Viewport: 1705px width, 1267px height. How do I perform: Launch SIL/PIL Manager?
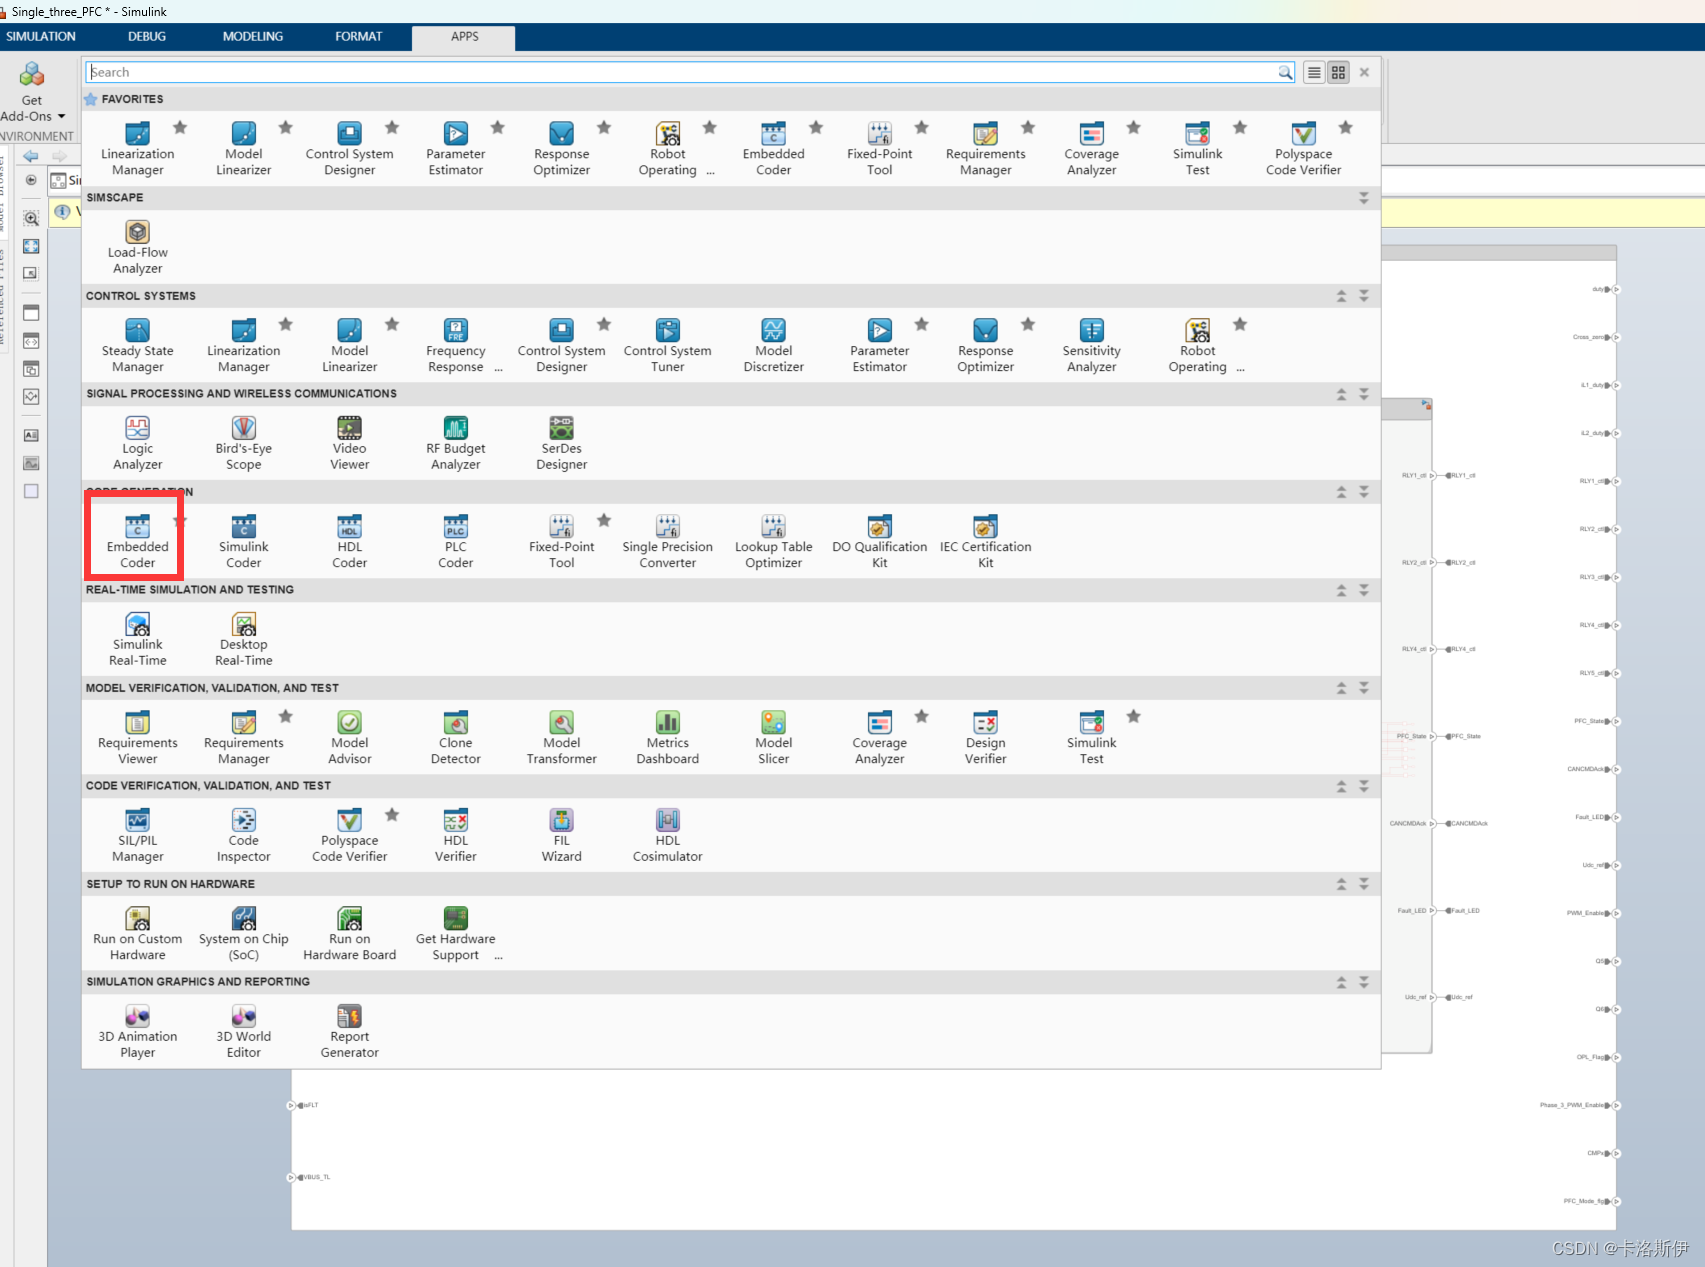point(137,835)
